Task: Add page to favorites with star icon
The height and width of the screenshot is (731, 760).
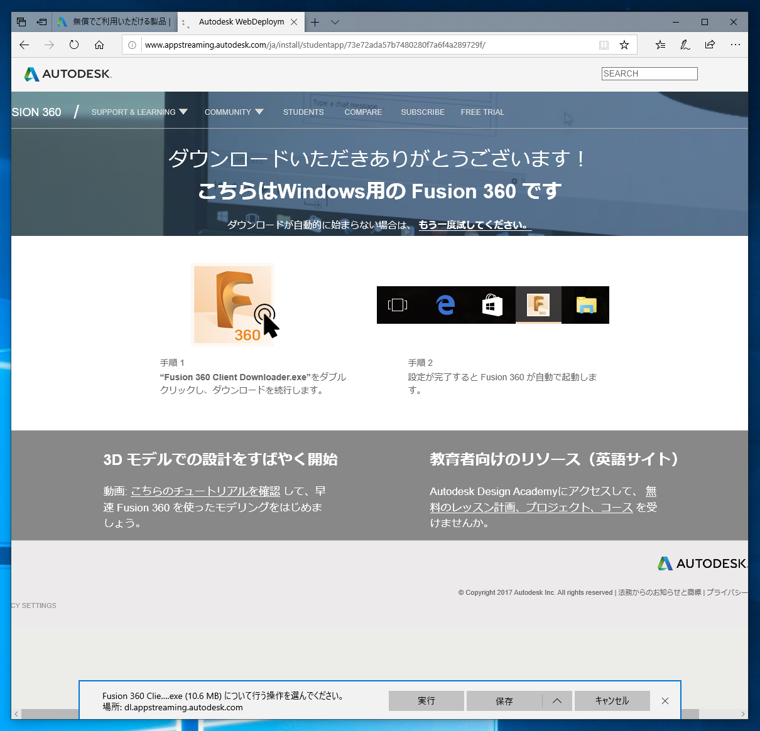Action: [x=624, y=45]
